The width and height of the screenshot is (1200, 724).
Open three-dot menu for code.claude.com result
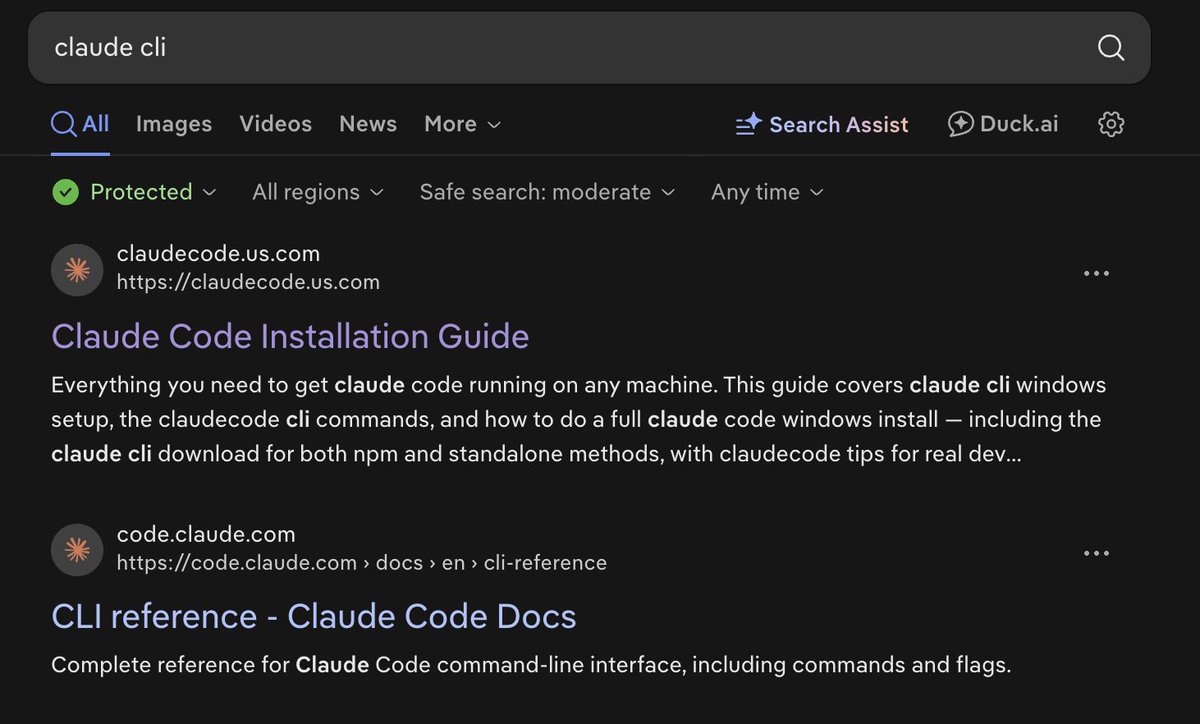coord(1097,553)
